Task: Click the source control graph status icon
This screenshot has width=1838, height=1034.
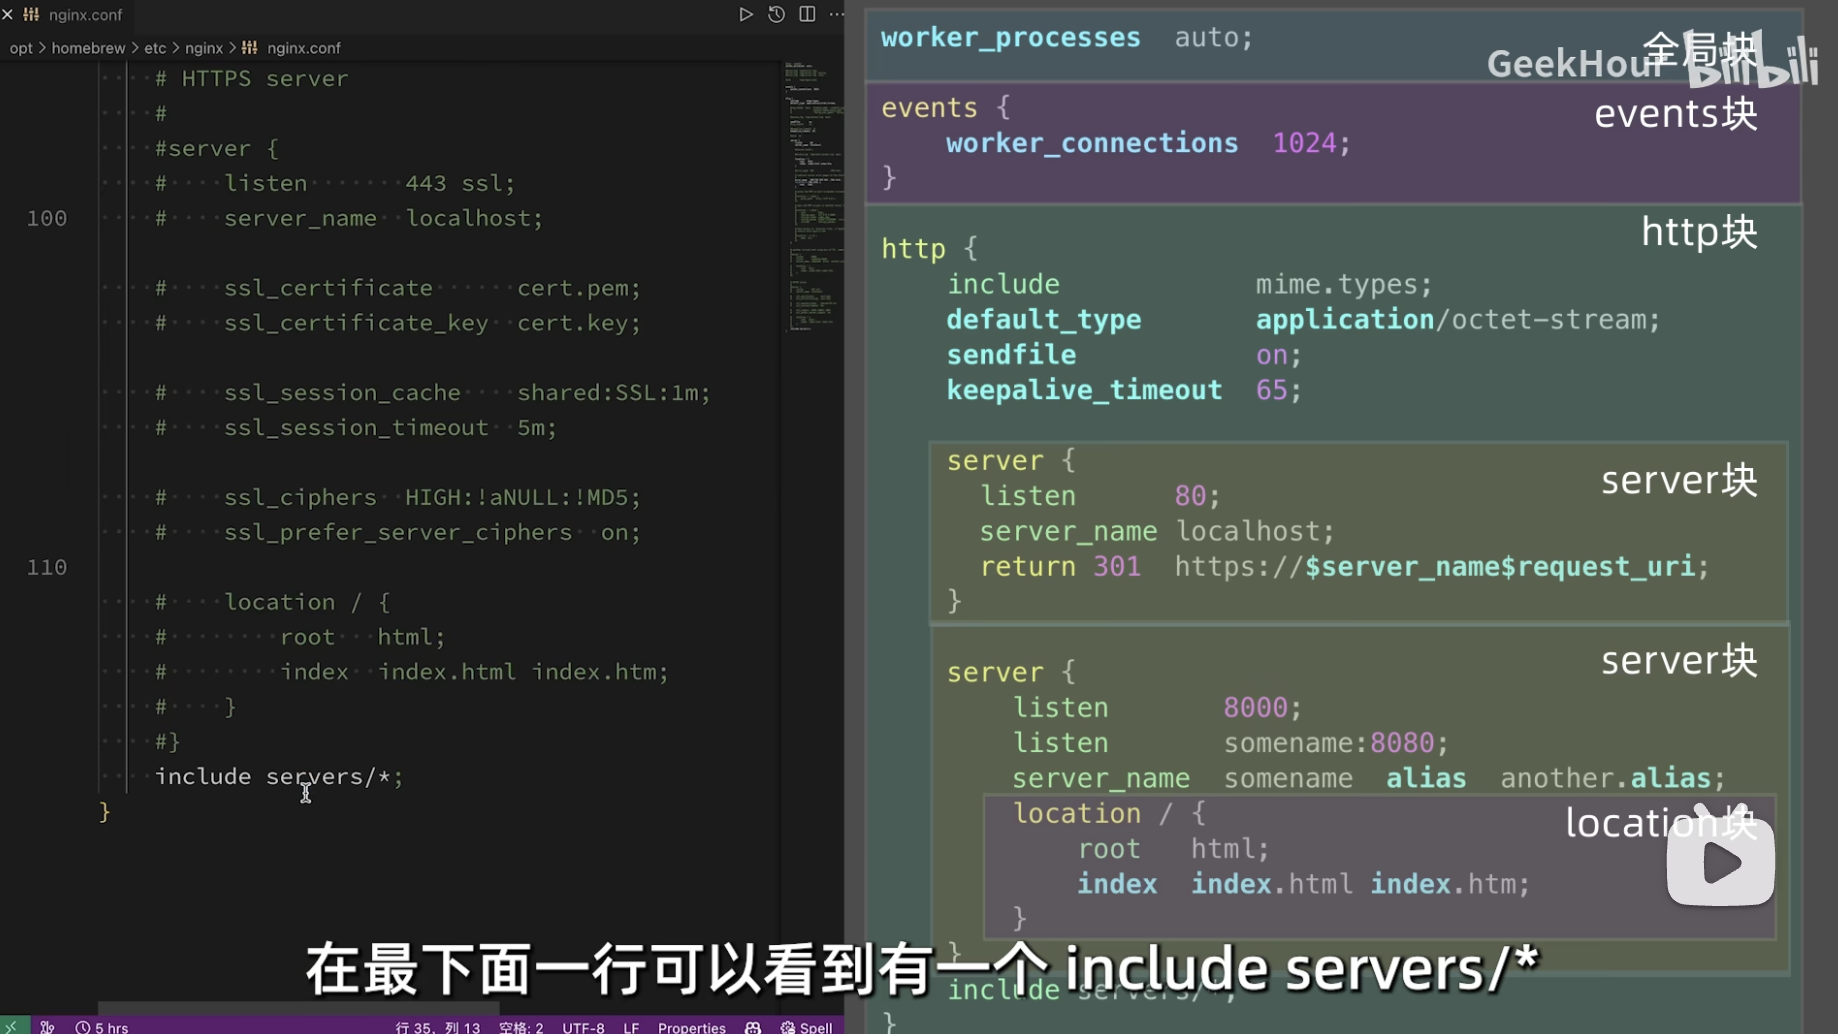Action: tap(47, 1026)
